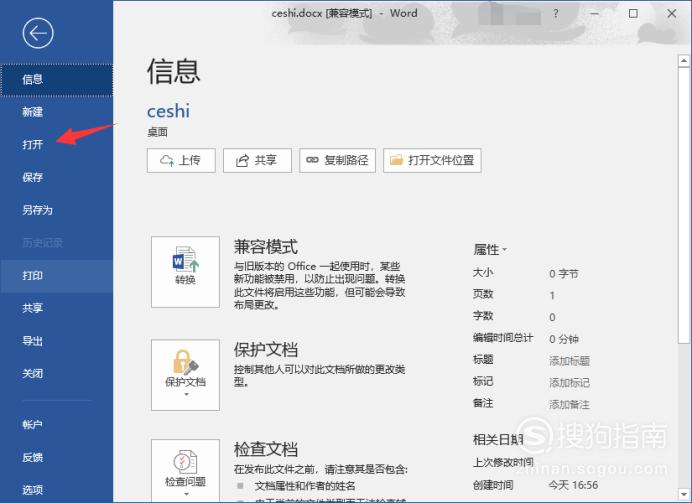This screenshot has width=692, height=503.
Task: Click the 0 分钟 editing time value
Action: tap(564, 339)
